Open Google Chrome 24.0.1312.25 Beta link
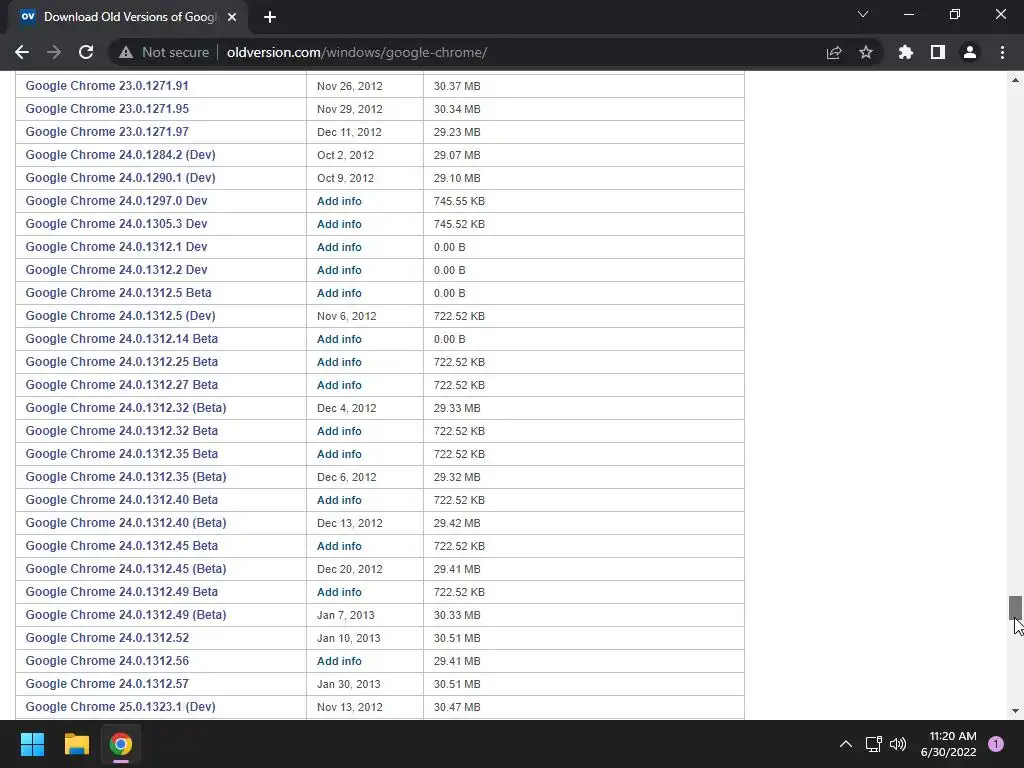Image resolution: width=1024 pixels, height=768 pixels. point(121,362)
